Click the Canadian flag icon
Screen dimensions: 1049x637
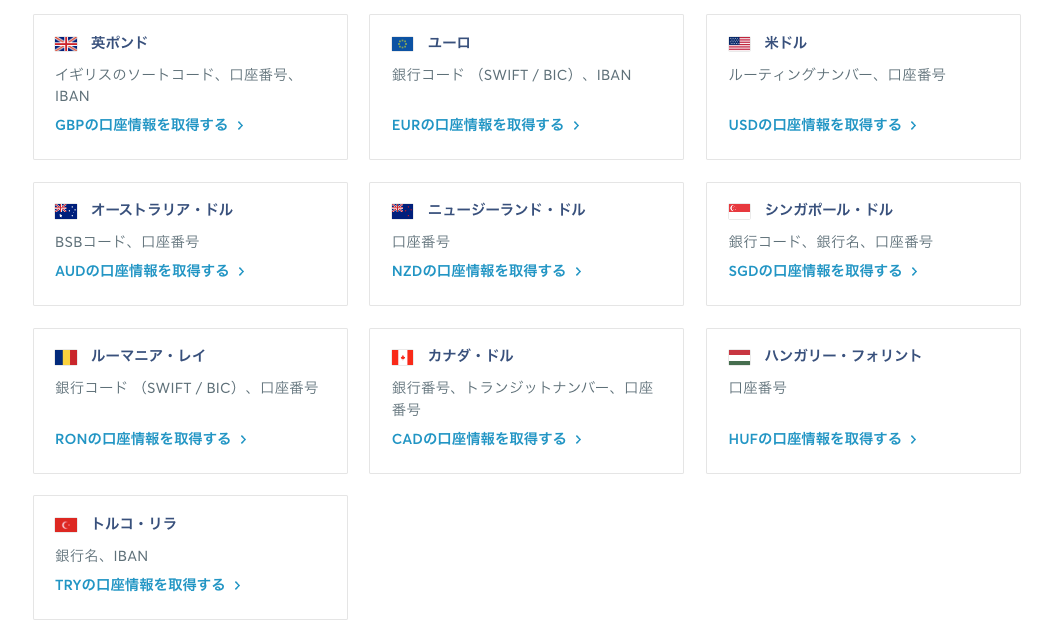[402, 357]
